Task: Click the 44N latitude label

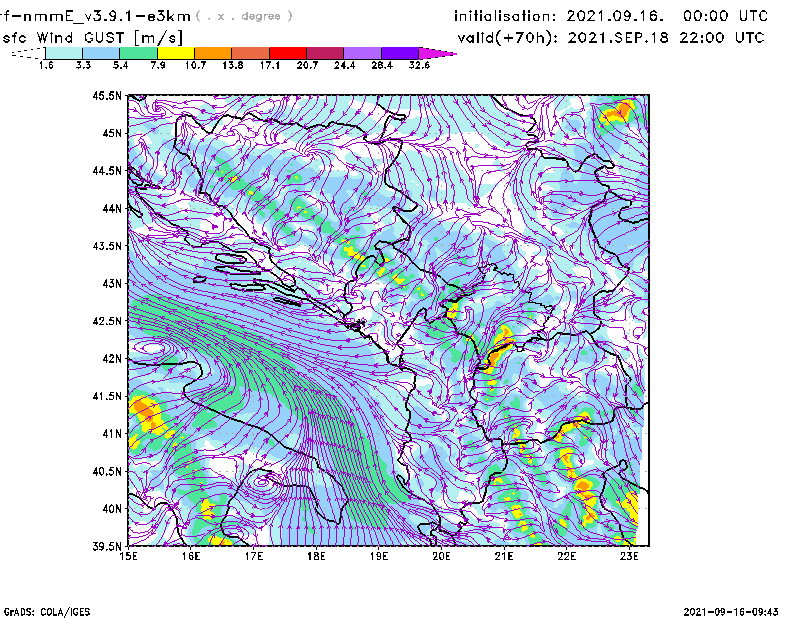Action: click(x=112, y=208)
